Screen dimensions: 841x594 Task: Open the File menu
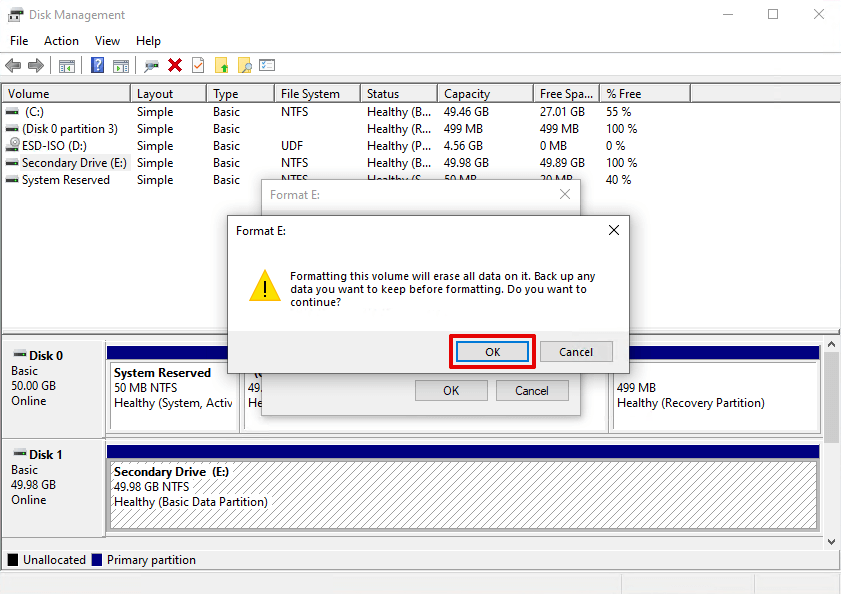click(x=19, y=41)
